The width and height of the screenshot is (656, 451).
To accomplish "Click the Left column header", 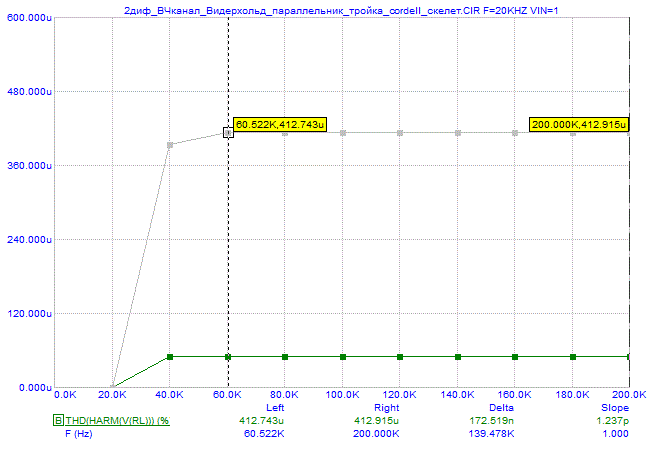I will pyautogui.click(x=275, y=408).
